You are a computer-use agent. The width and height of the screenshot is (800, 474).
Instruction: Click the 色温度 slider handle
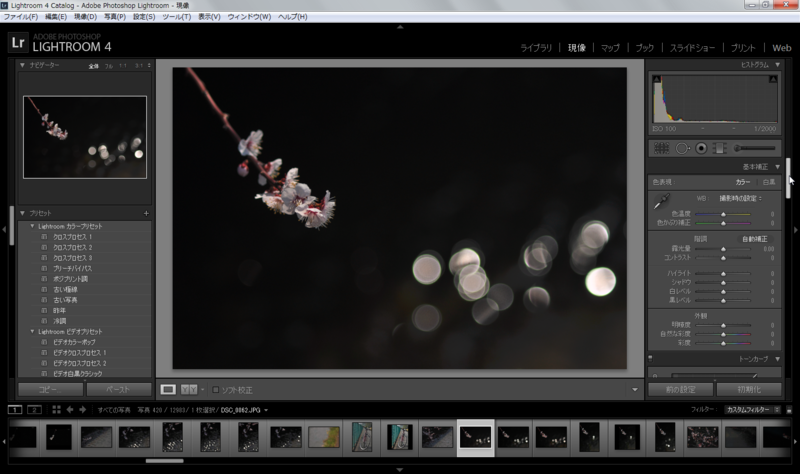(723, 214)
